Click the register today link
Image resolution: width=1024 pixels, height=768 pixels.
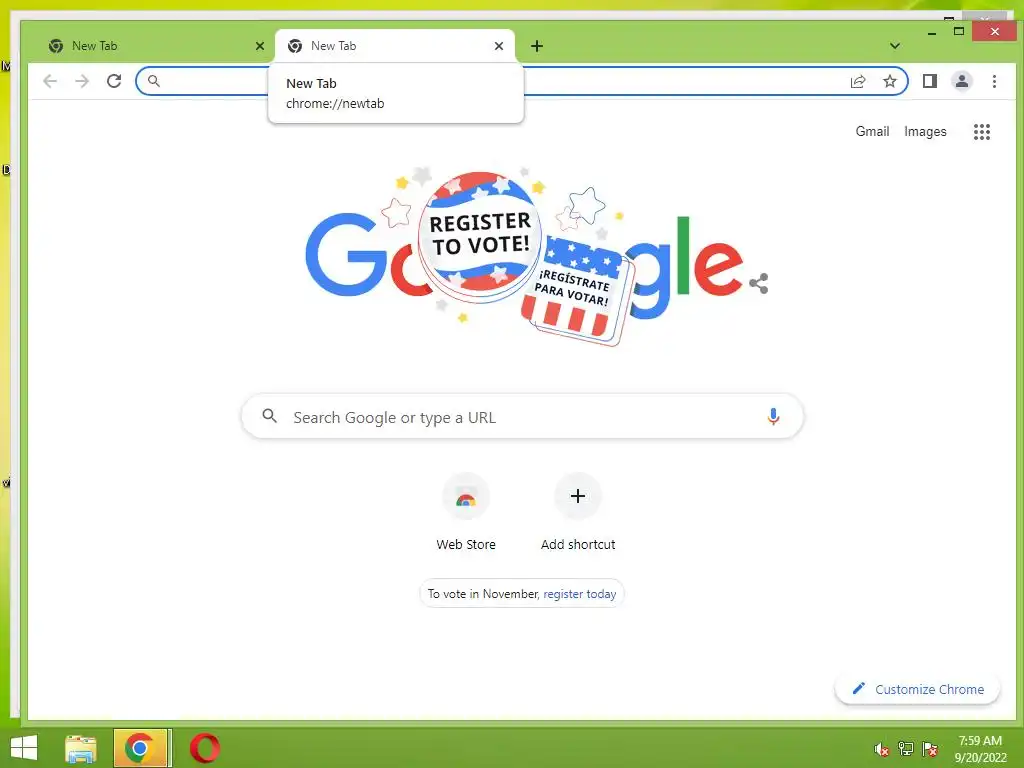click(x=579, y=594)
